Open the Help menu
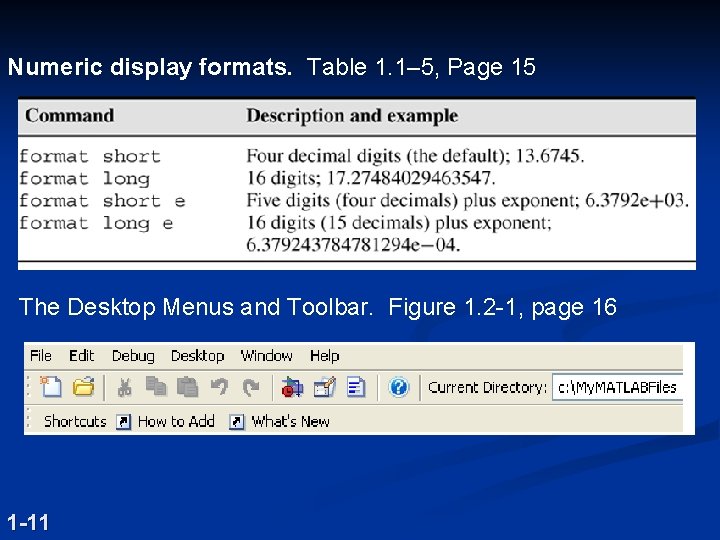 click(x=325, y=356)
